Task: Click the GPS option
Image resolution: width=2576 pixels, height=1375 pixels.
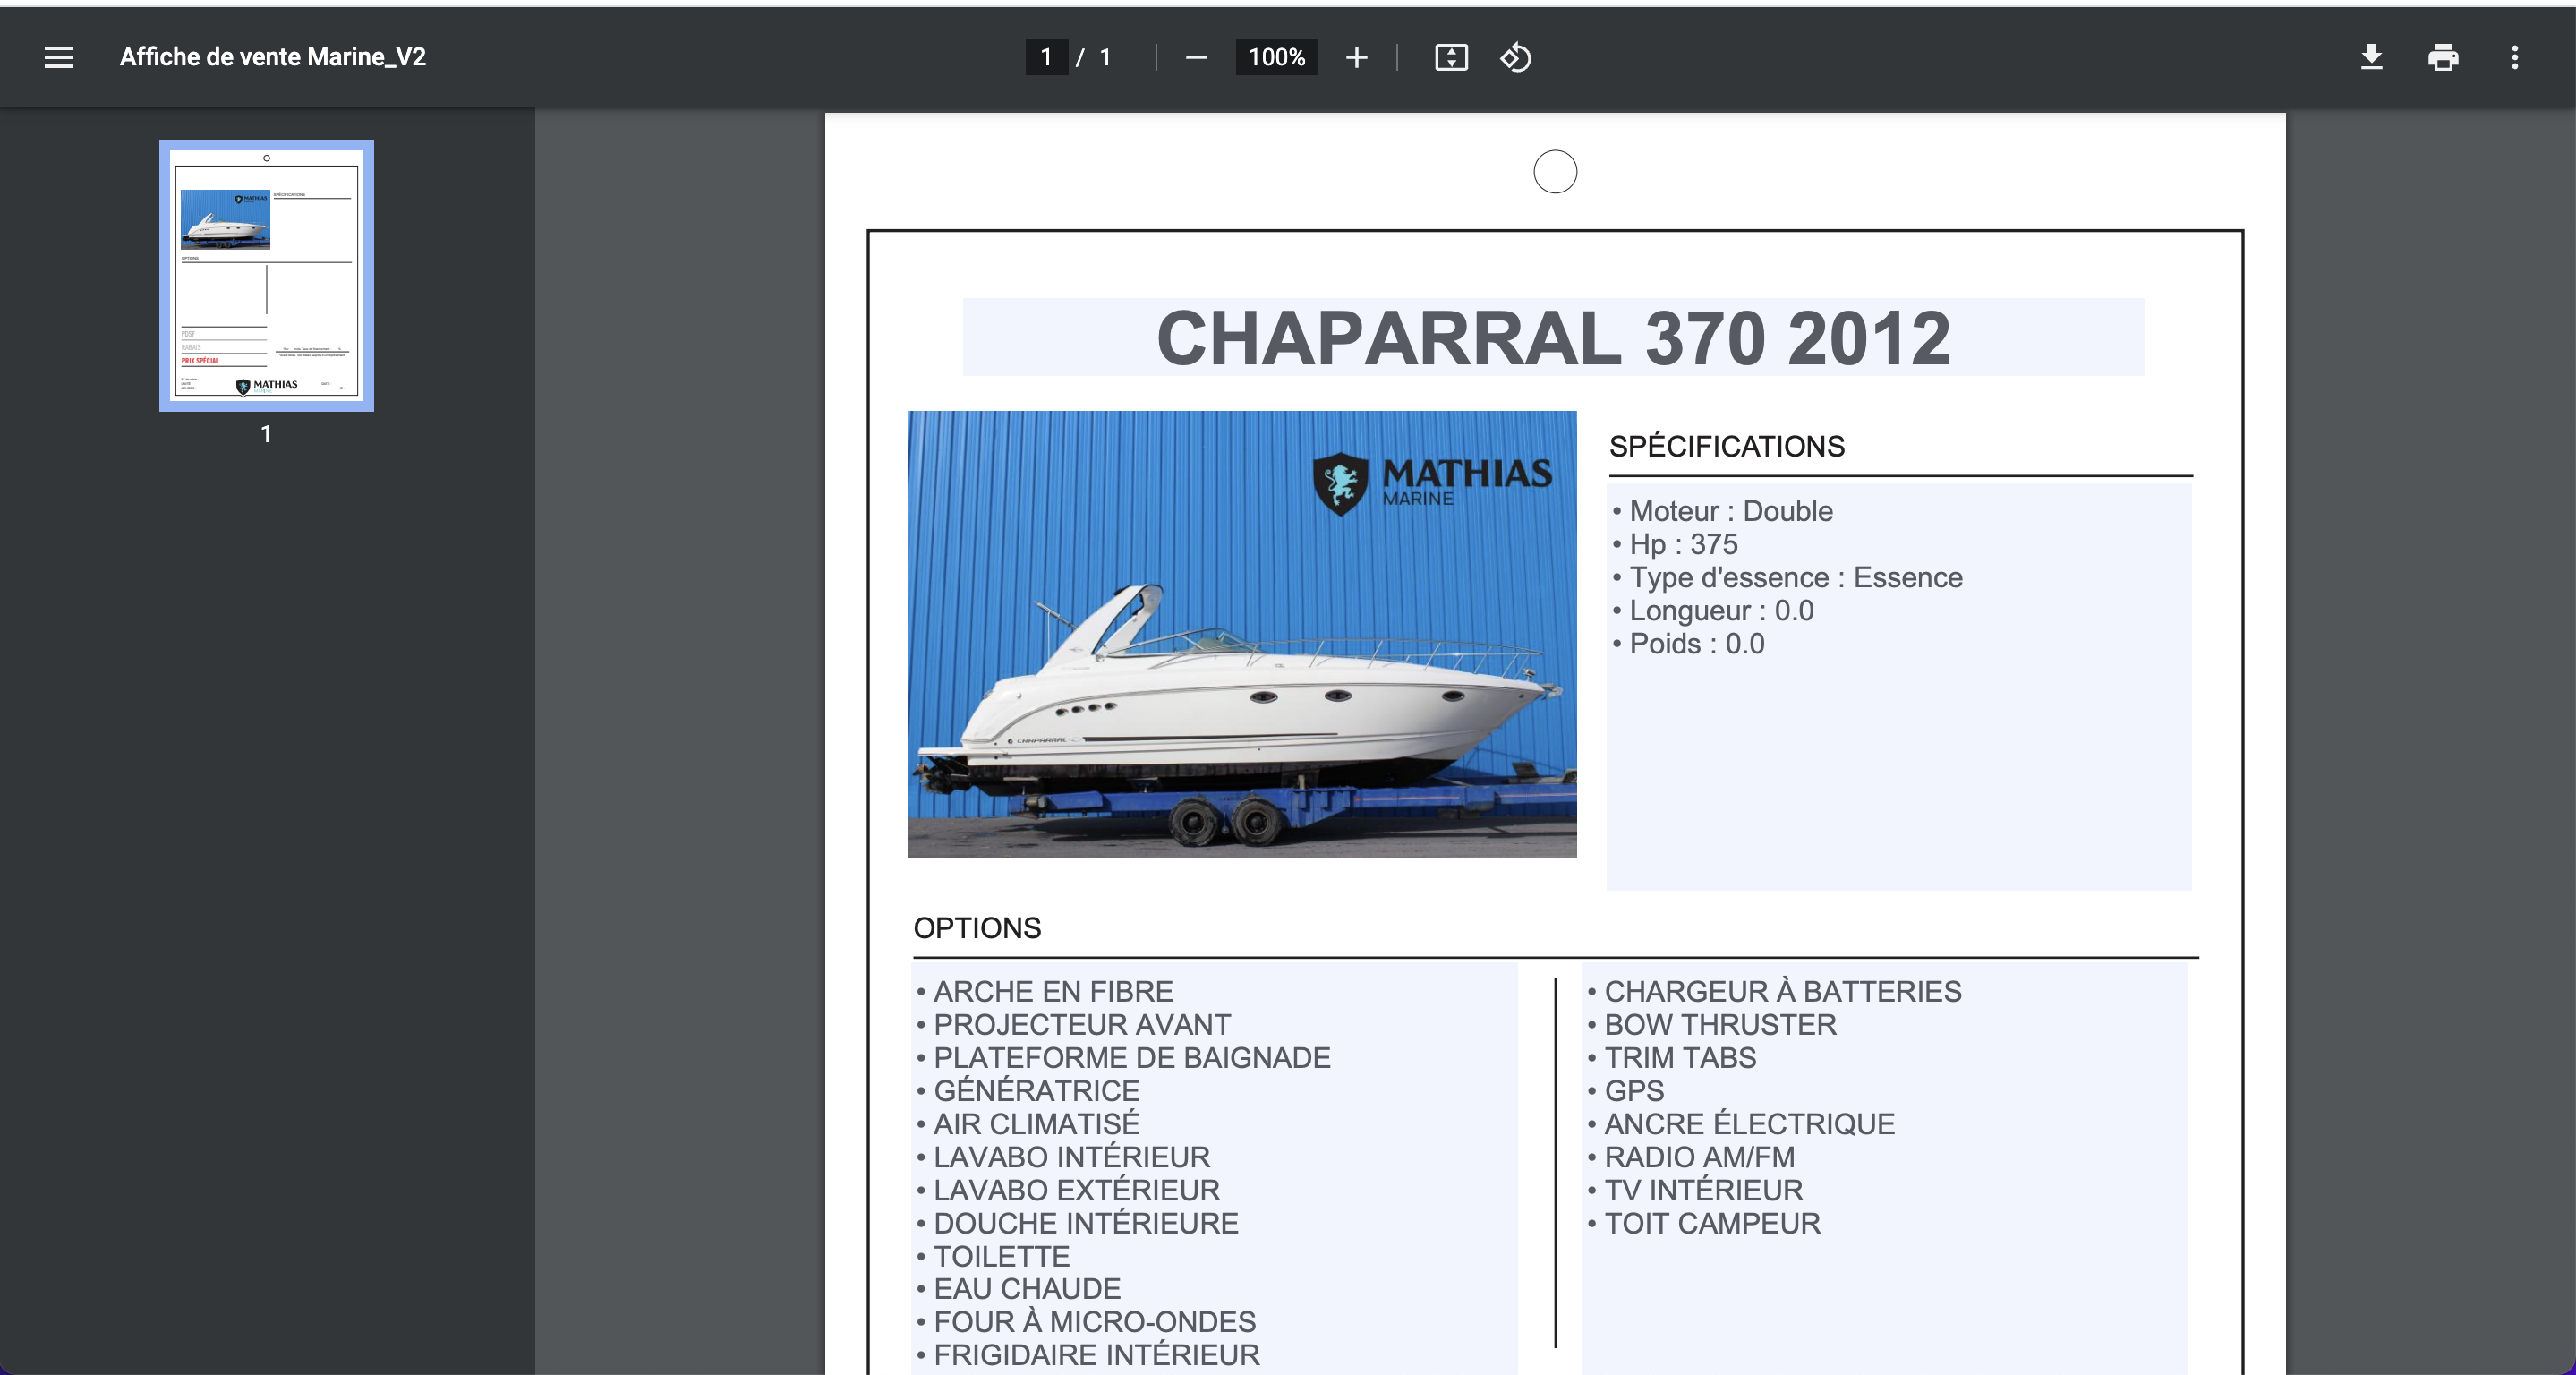Action: coord(1626,1090)
